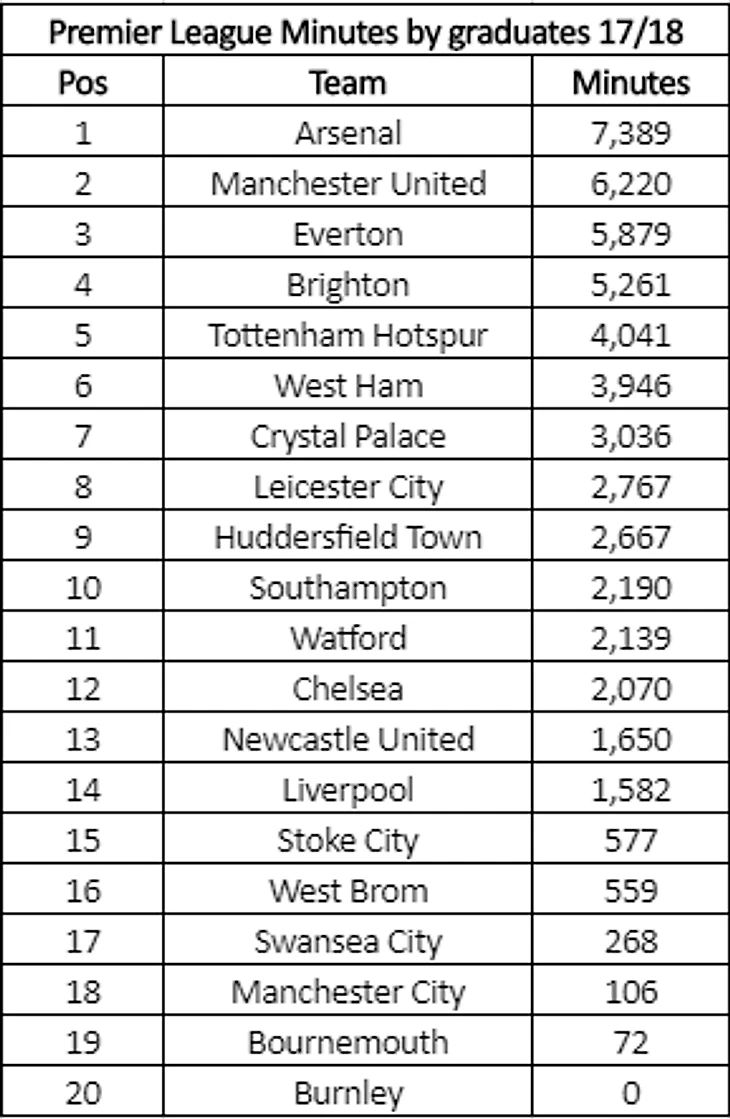This screenshot has width=730, height=1119.
Task: Select the Manchester City cell
Action: coord(348,992)
